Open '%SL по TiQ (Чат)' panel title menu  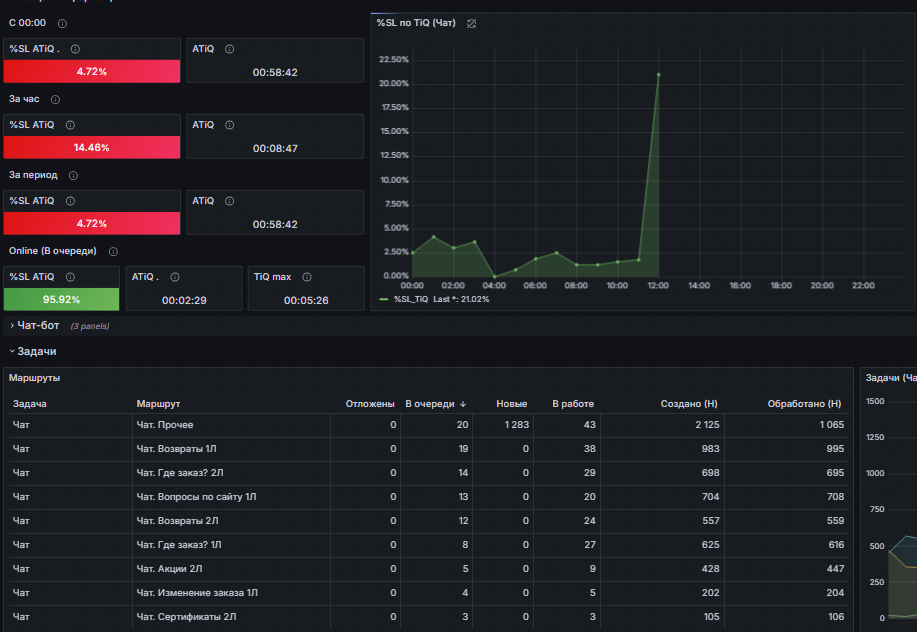[x=416, y=23]
